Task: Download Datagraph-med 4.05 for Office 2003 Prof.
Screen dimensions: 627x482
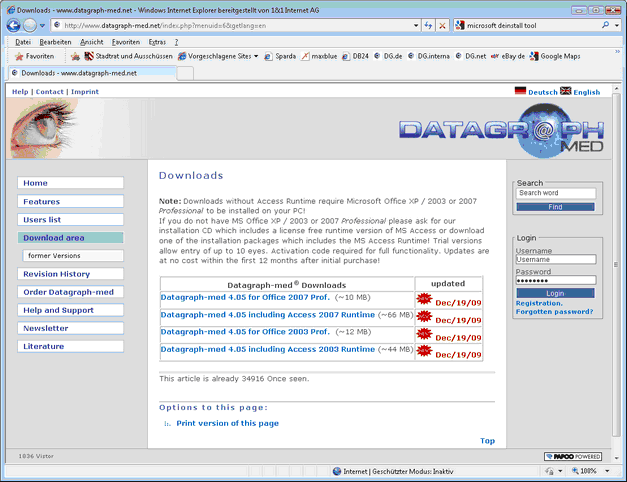Action: [x=245, y=332]
